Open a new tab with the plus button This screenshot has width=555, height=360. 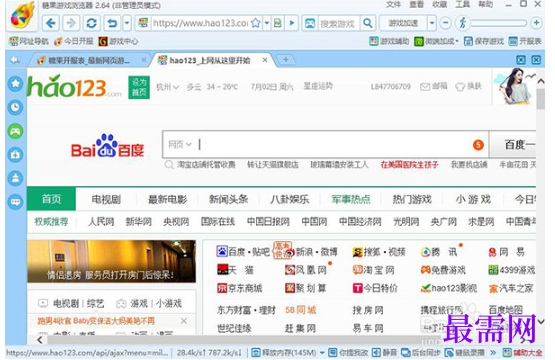pos(286,60)
